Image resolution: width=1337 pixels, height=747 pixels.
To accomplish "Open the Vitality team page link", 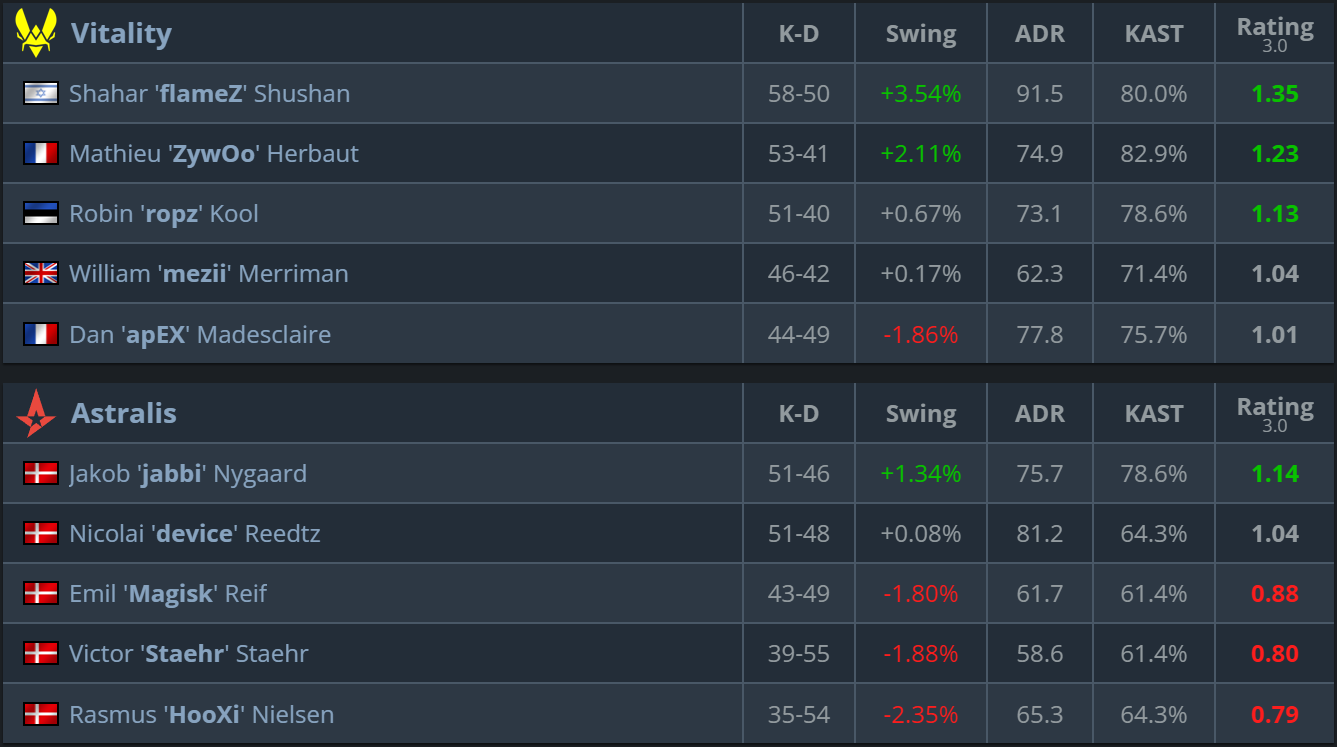I will point(121,34).
